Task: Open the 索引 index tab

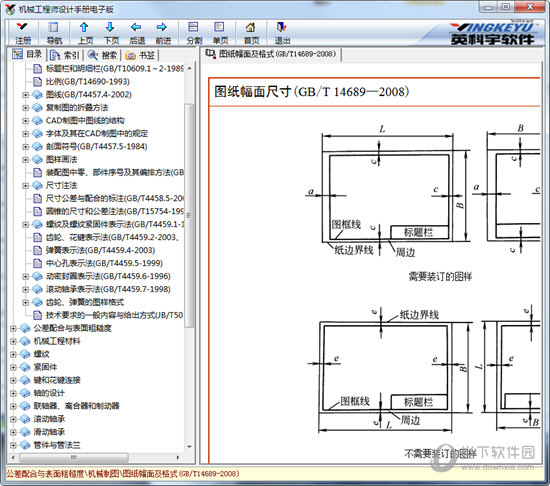Action: pyautogui.click(x=65, y=55)
